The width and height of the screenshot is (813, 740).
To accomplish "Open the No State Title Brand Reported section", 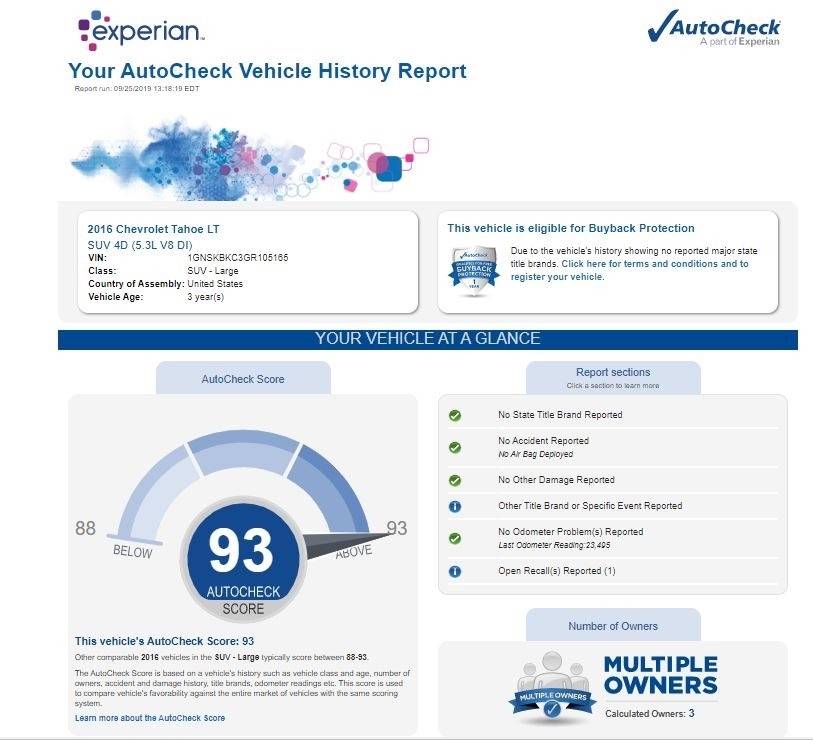I will click(560, 415).
